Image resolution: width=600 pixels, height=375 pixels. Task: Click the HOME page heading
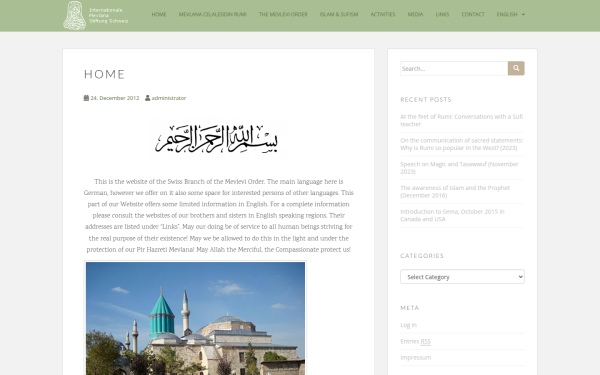pos(104,74)
